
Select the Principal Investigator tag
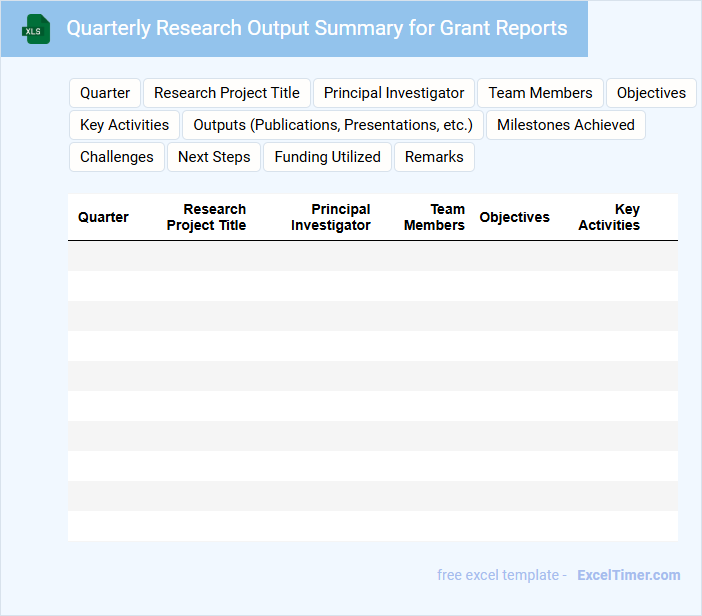394,93
